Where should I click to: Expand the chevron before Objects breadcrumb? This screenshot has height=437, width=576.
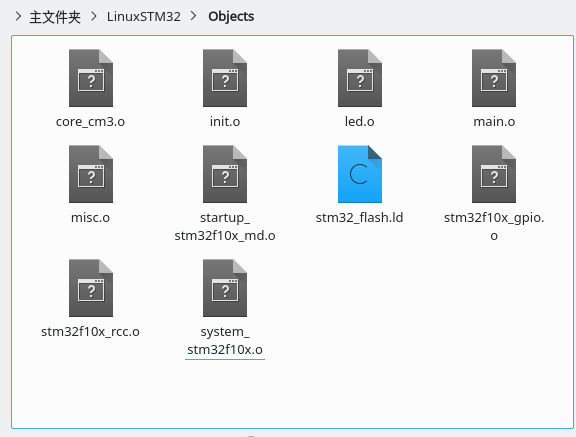click(x=194, y=16)
